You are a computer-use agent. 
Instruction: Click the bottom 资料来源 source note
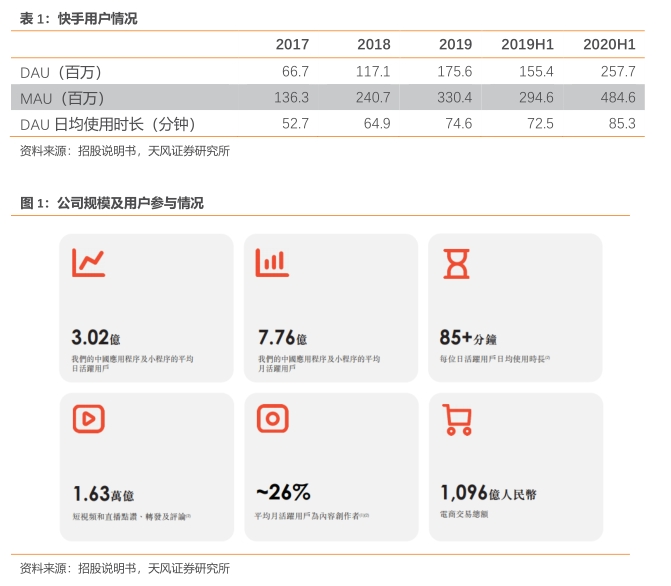[125, 568]
